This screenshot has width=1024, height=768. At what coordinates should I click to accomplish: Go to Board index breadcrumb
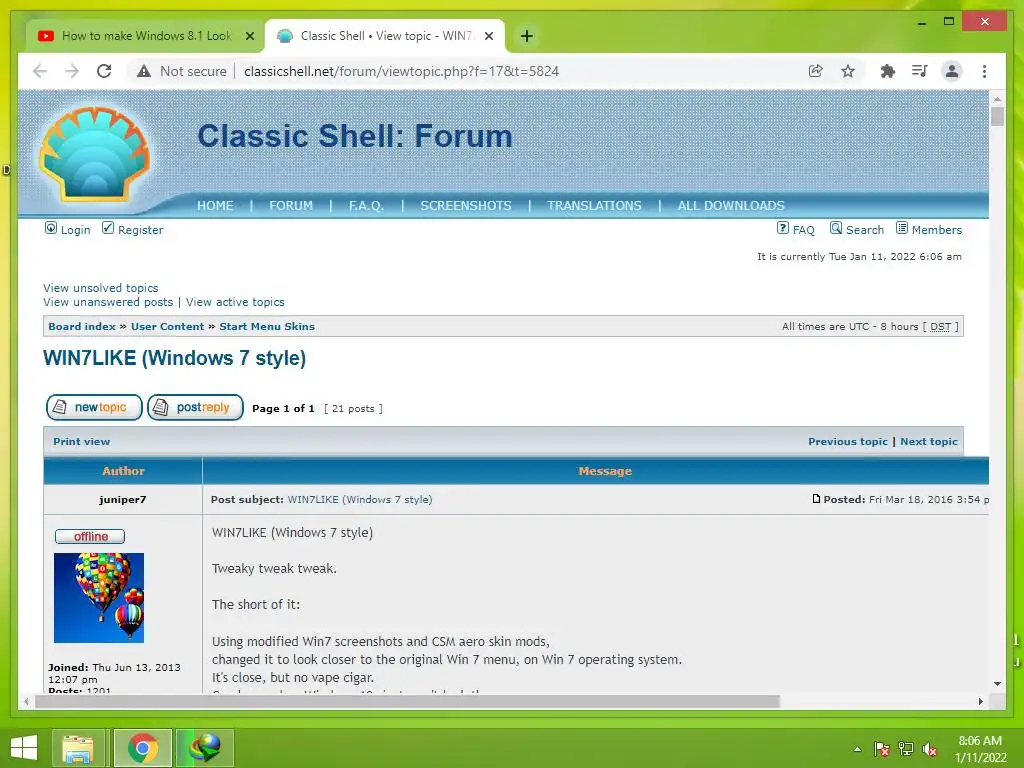tap(82, 327)
